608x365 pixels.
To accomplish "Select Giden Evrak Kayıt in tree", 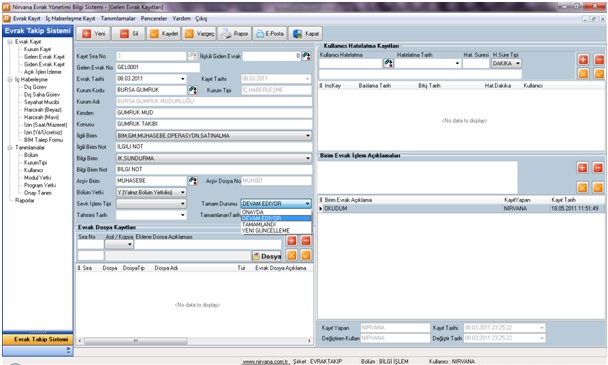I will (x=44, y=64).
